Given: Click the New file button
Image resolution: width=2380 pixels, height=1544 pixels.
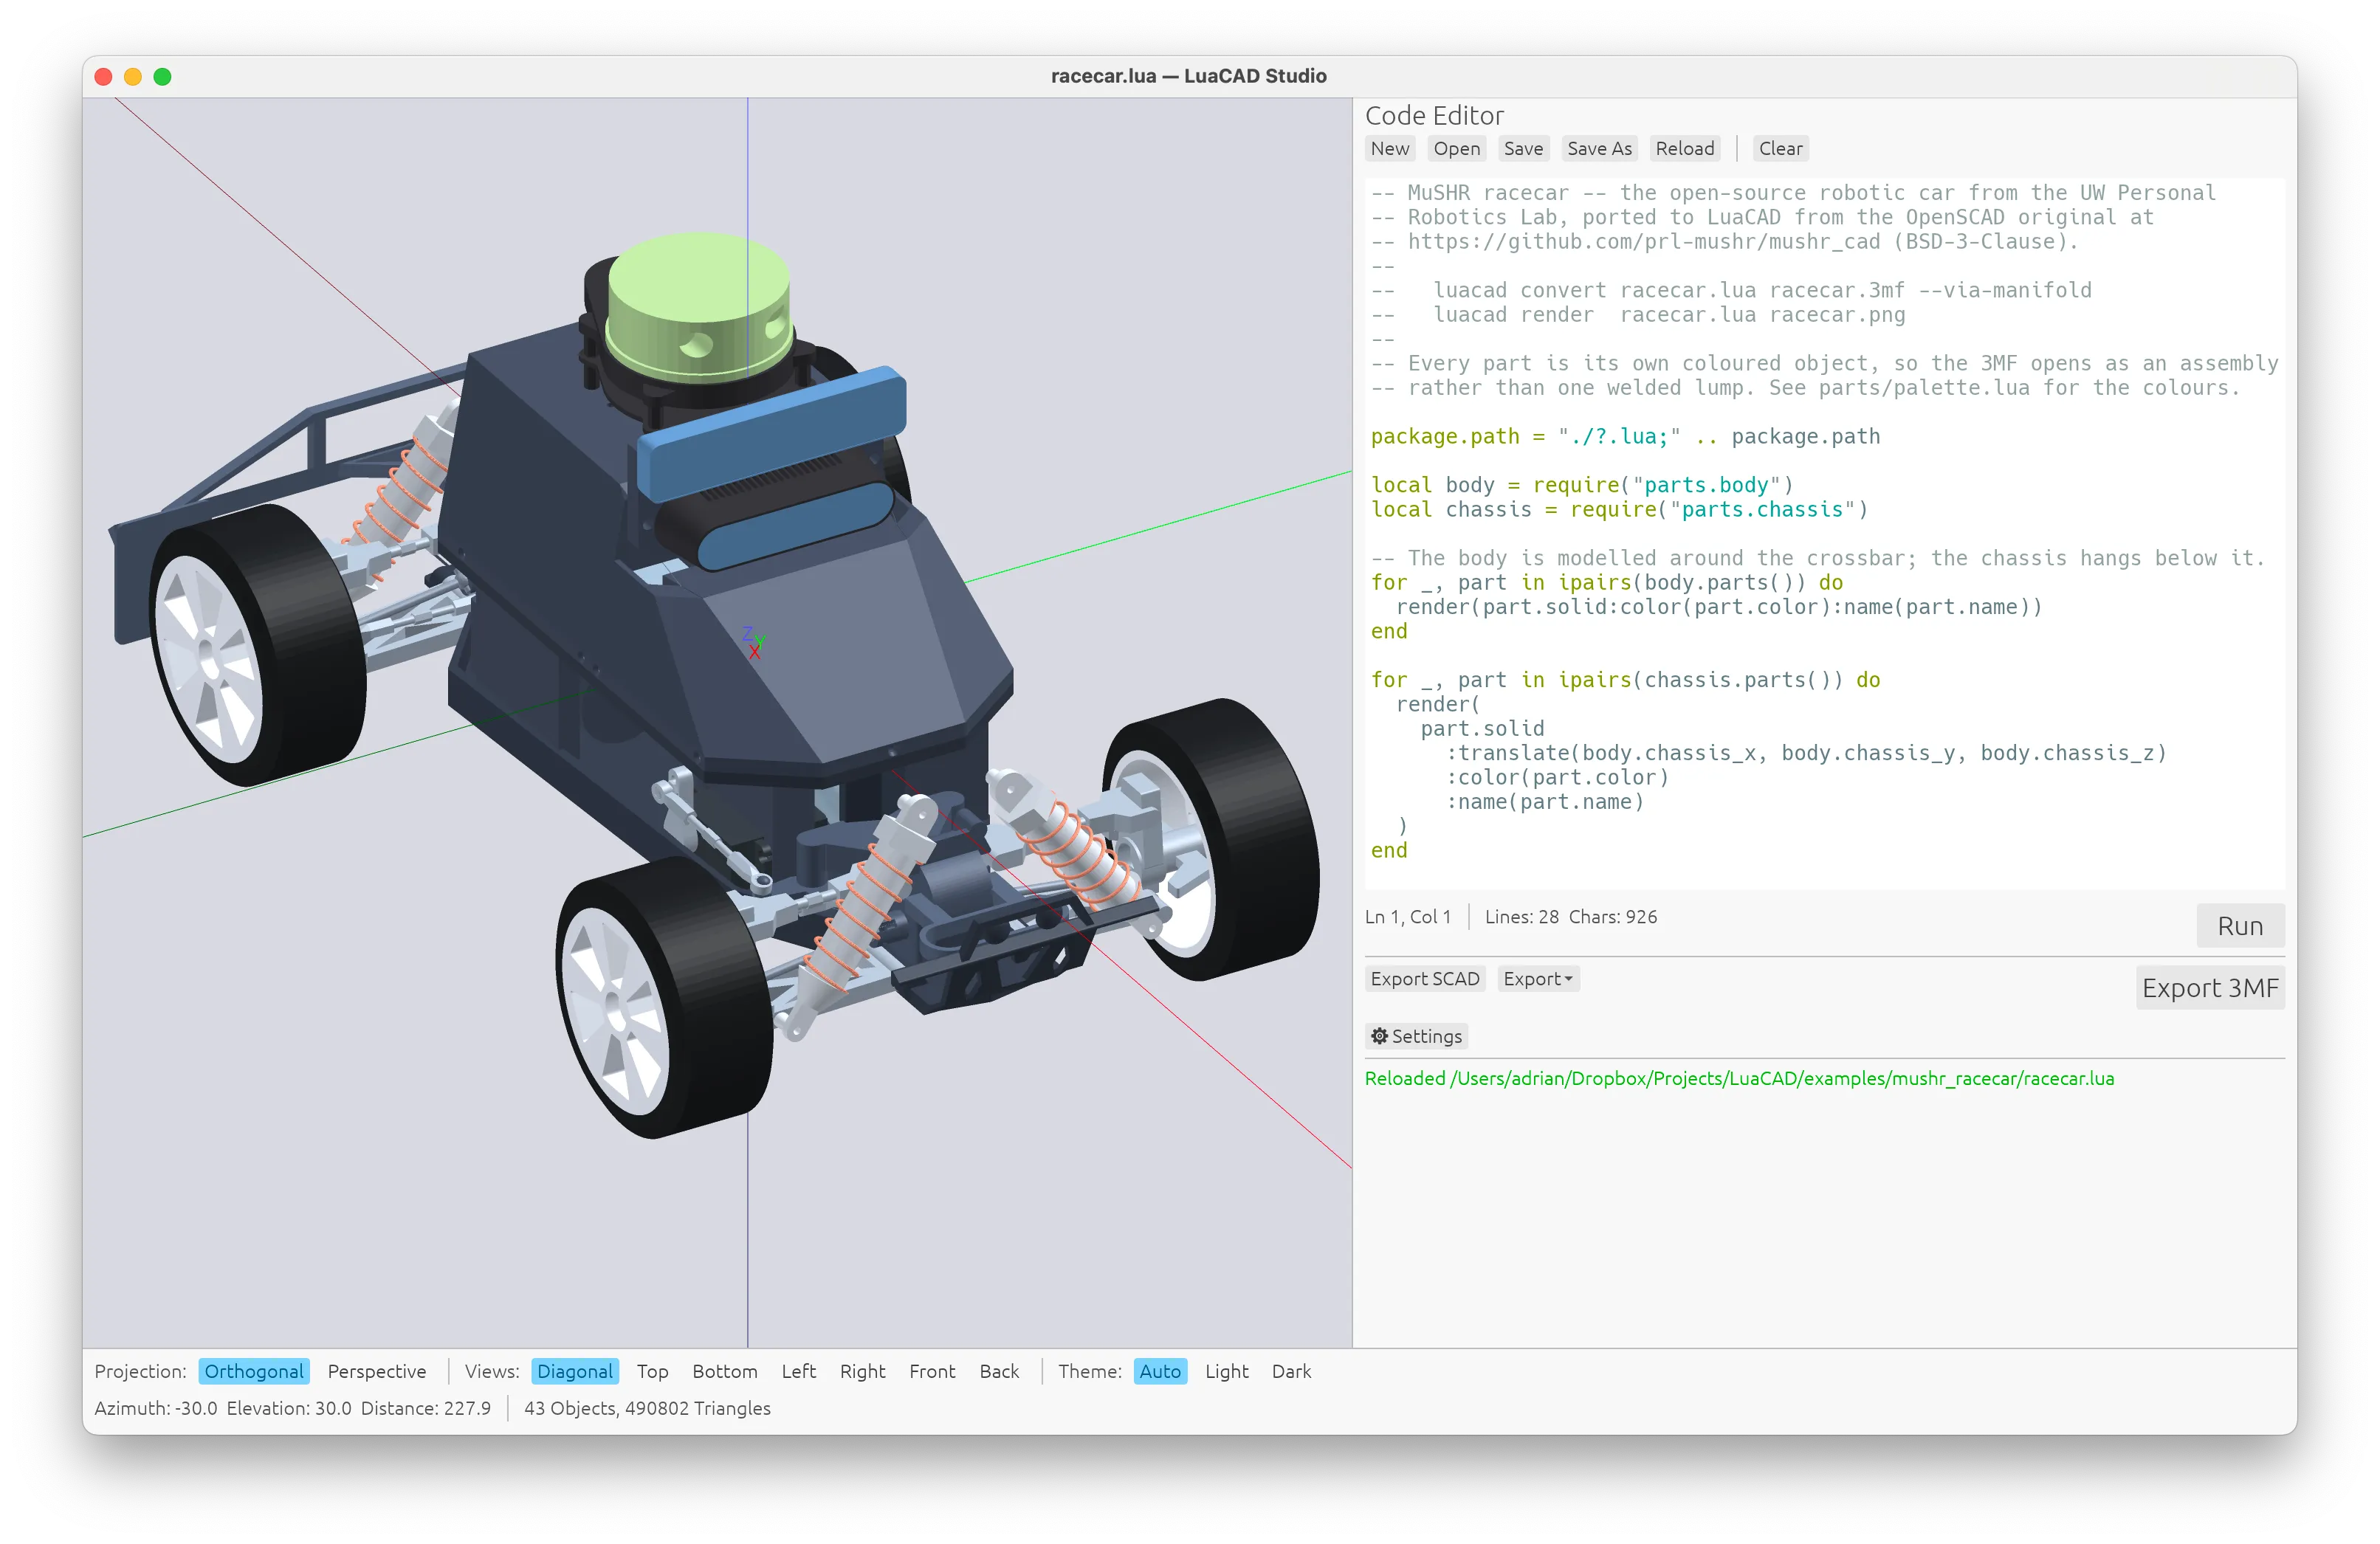Looking at the screenshot, I should [x=1390, y=148].
